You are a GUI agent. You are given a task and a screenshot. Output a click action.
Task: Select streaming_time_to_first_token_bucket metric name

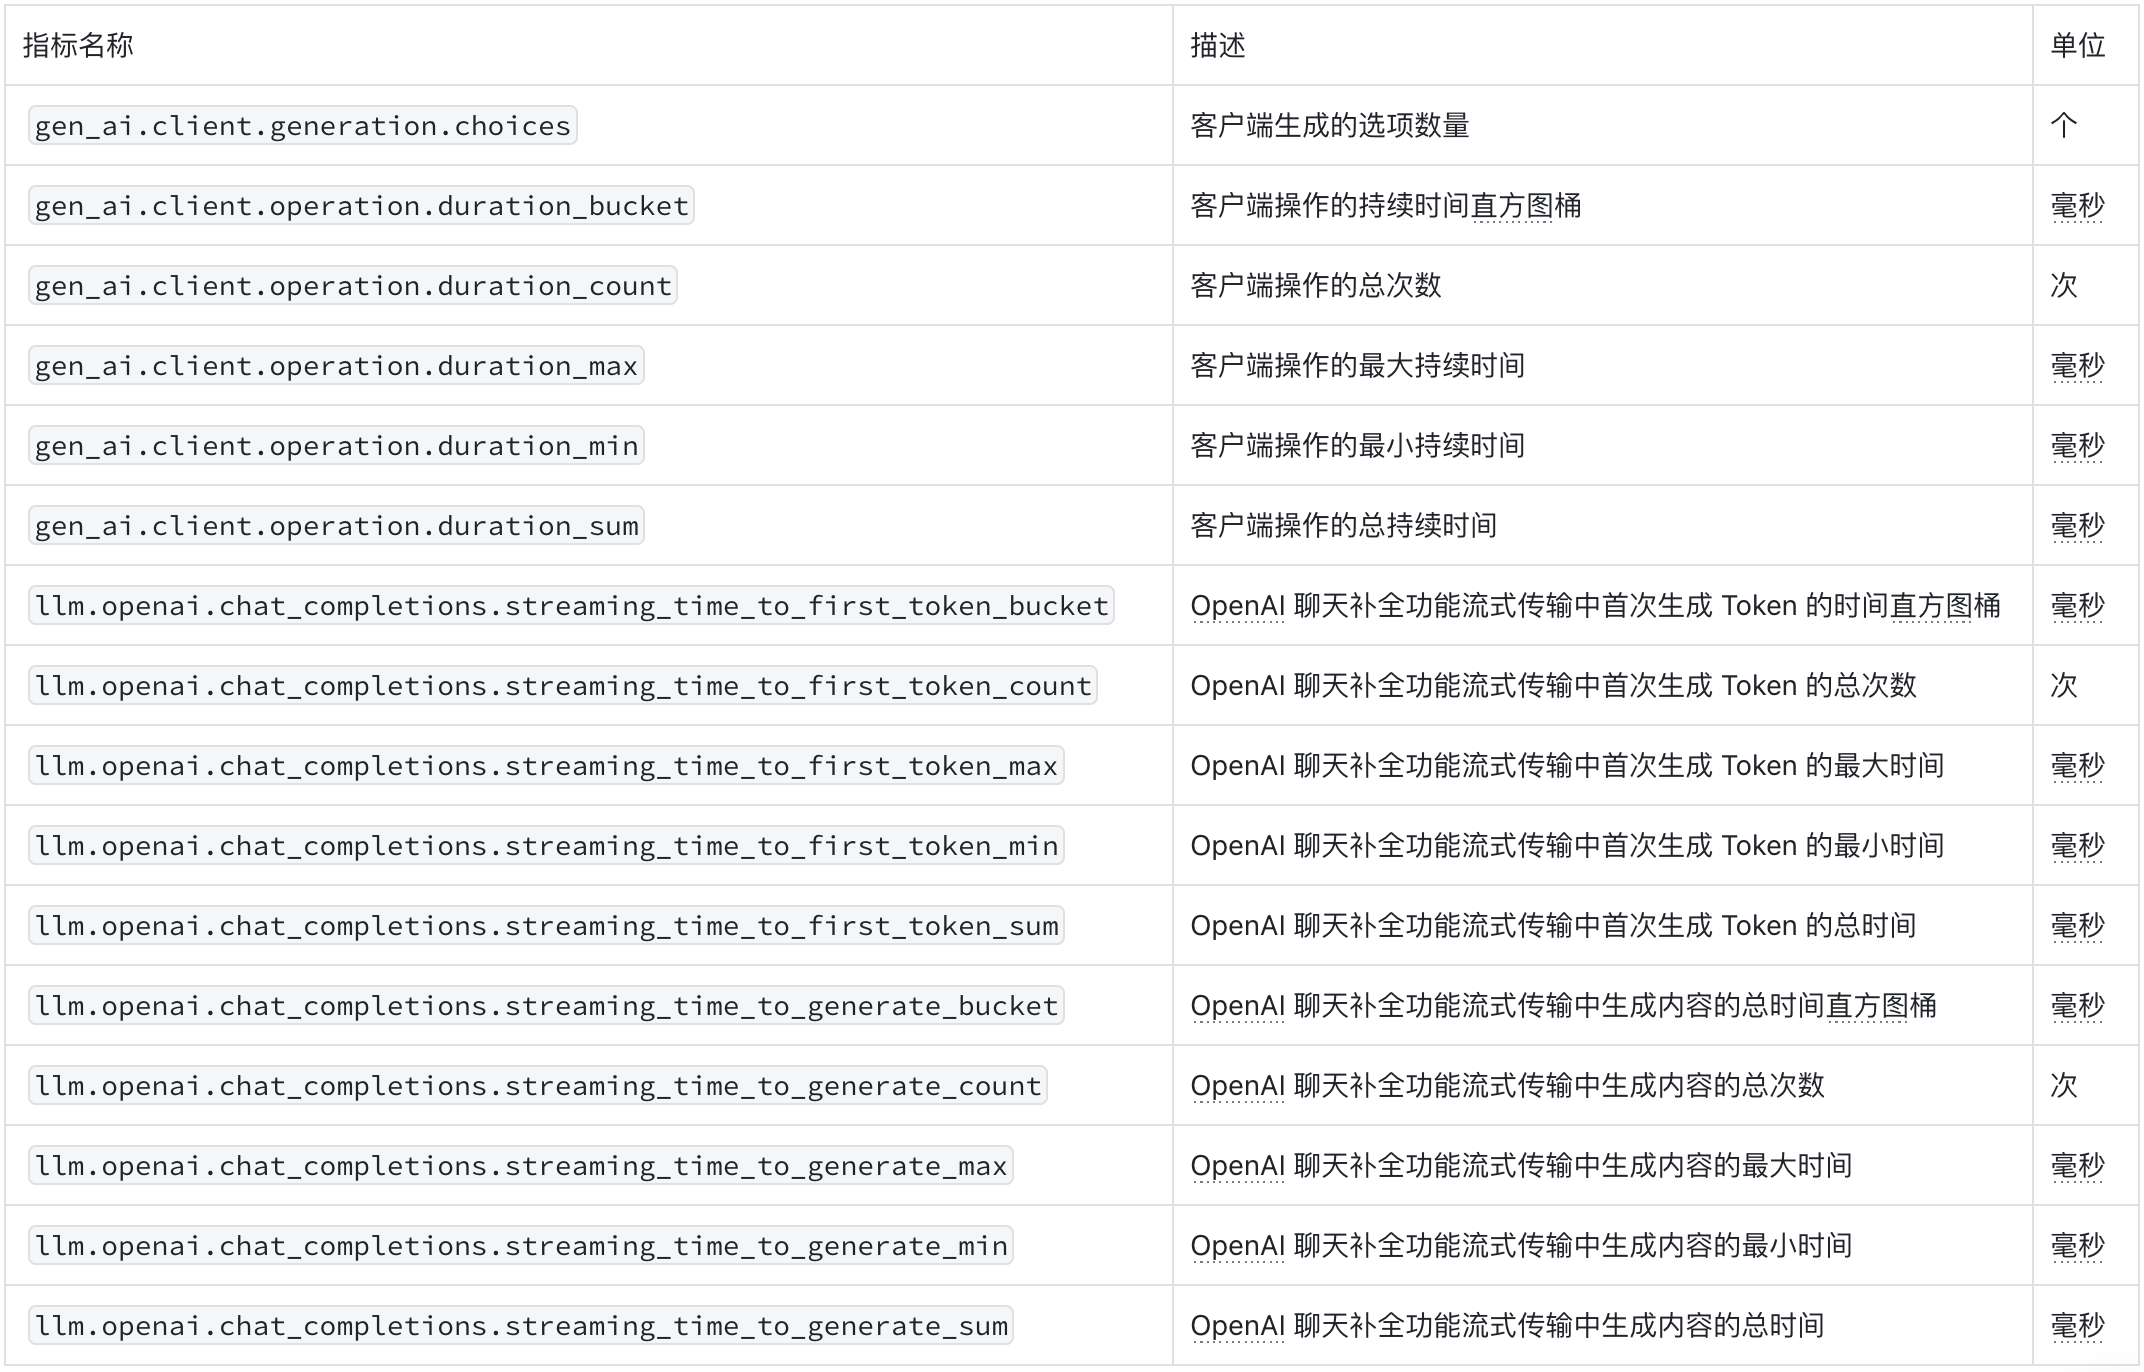(571, 605)
